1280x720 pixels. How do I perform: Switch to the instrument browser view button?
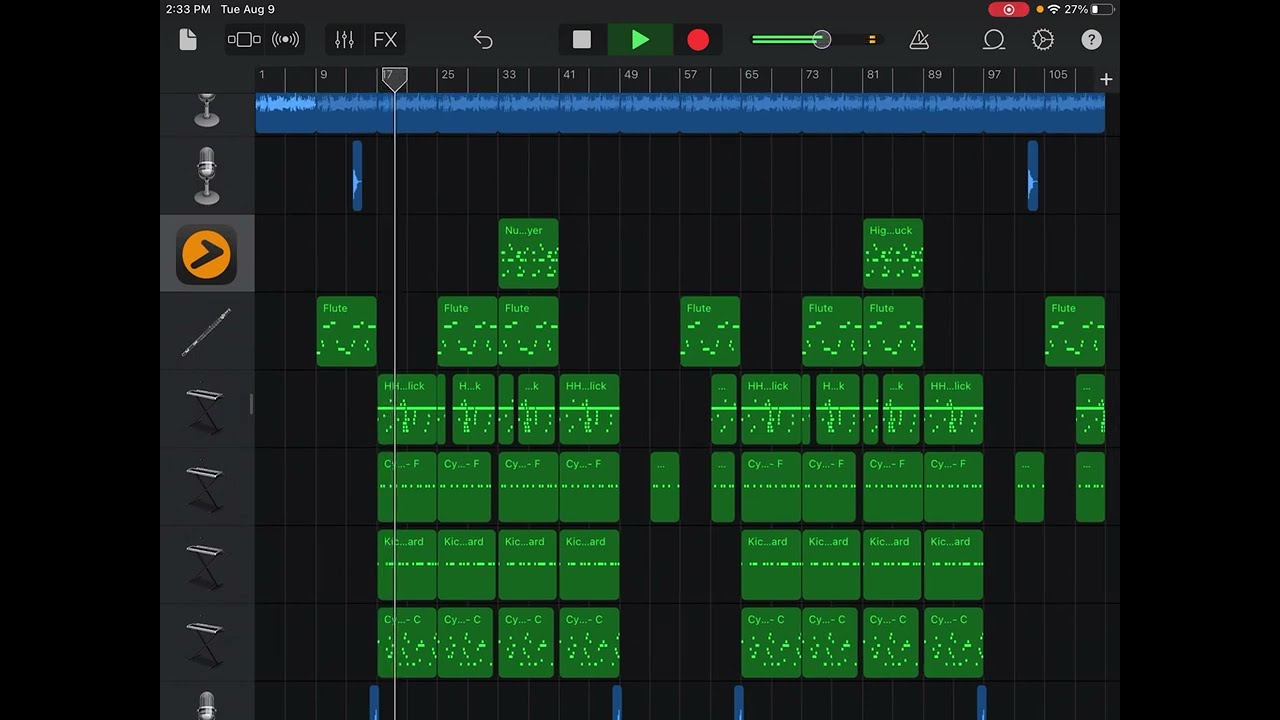pyautogui.click(x=244, y=40)
